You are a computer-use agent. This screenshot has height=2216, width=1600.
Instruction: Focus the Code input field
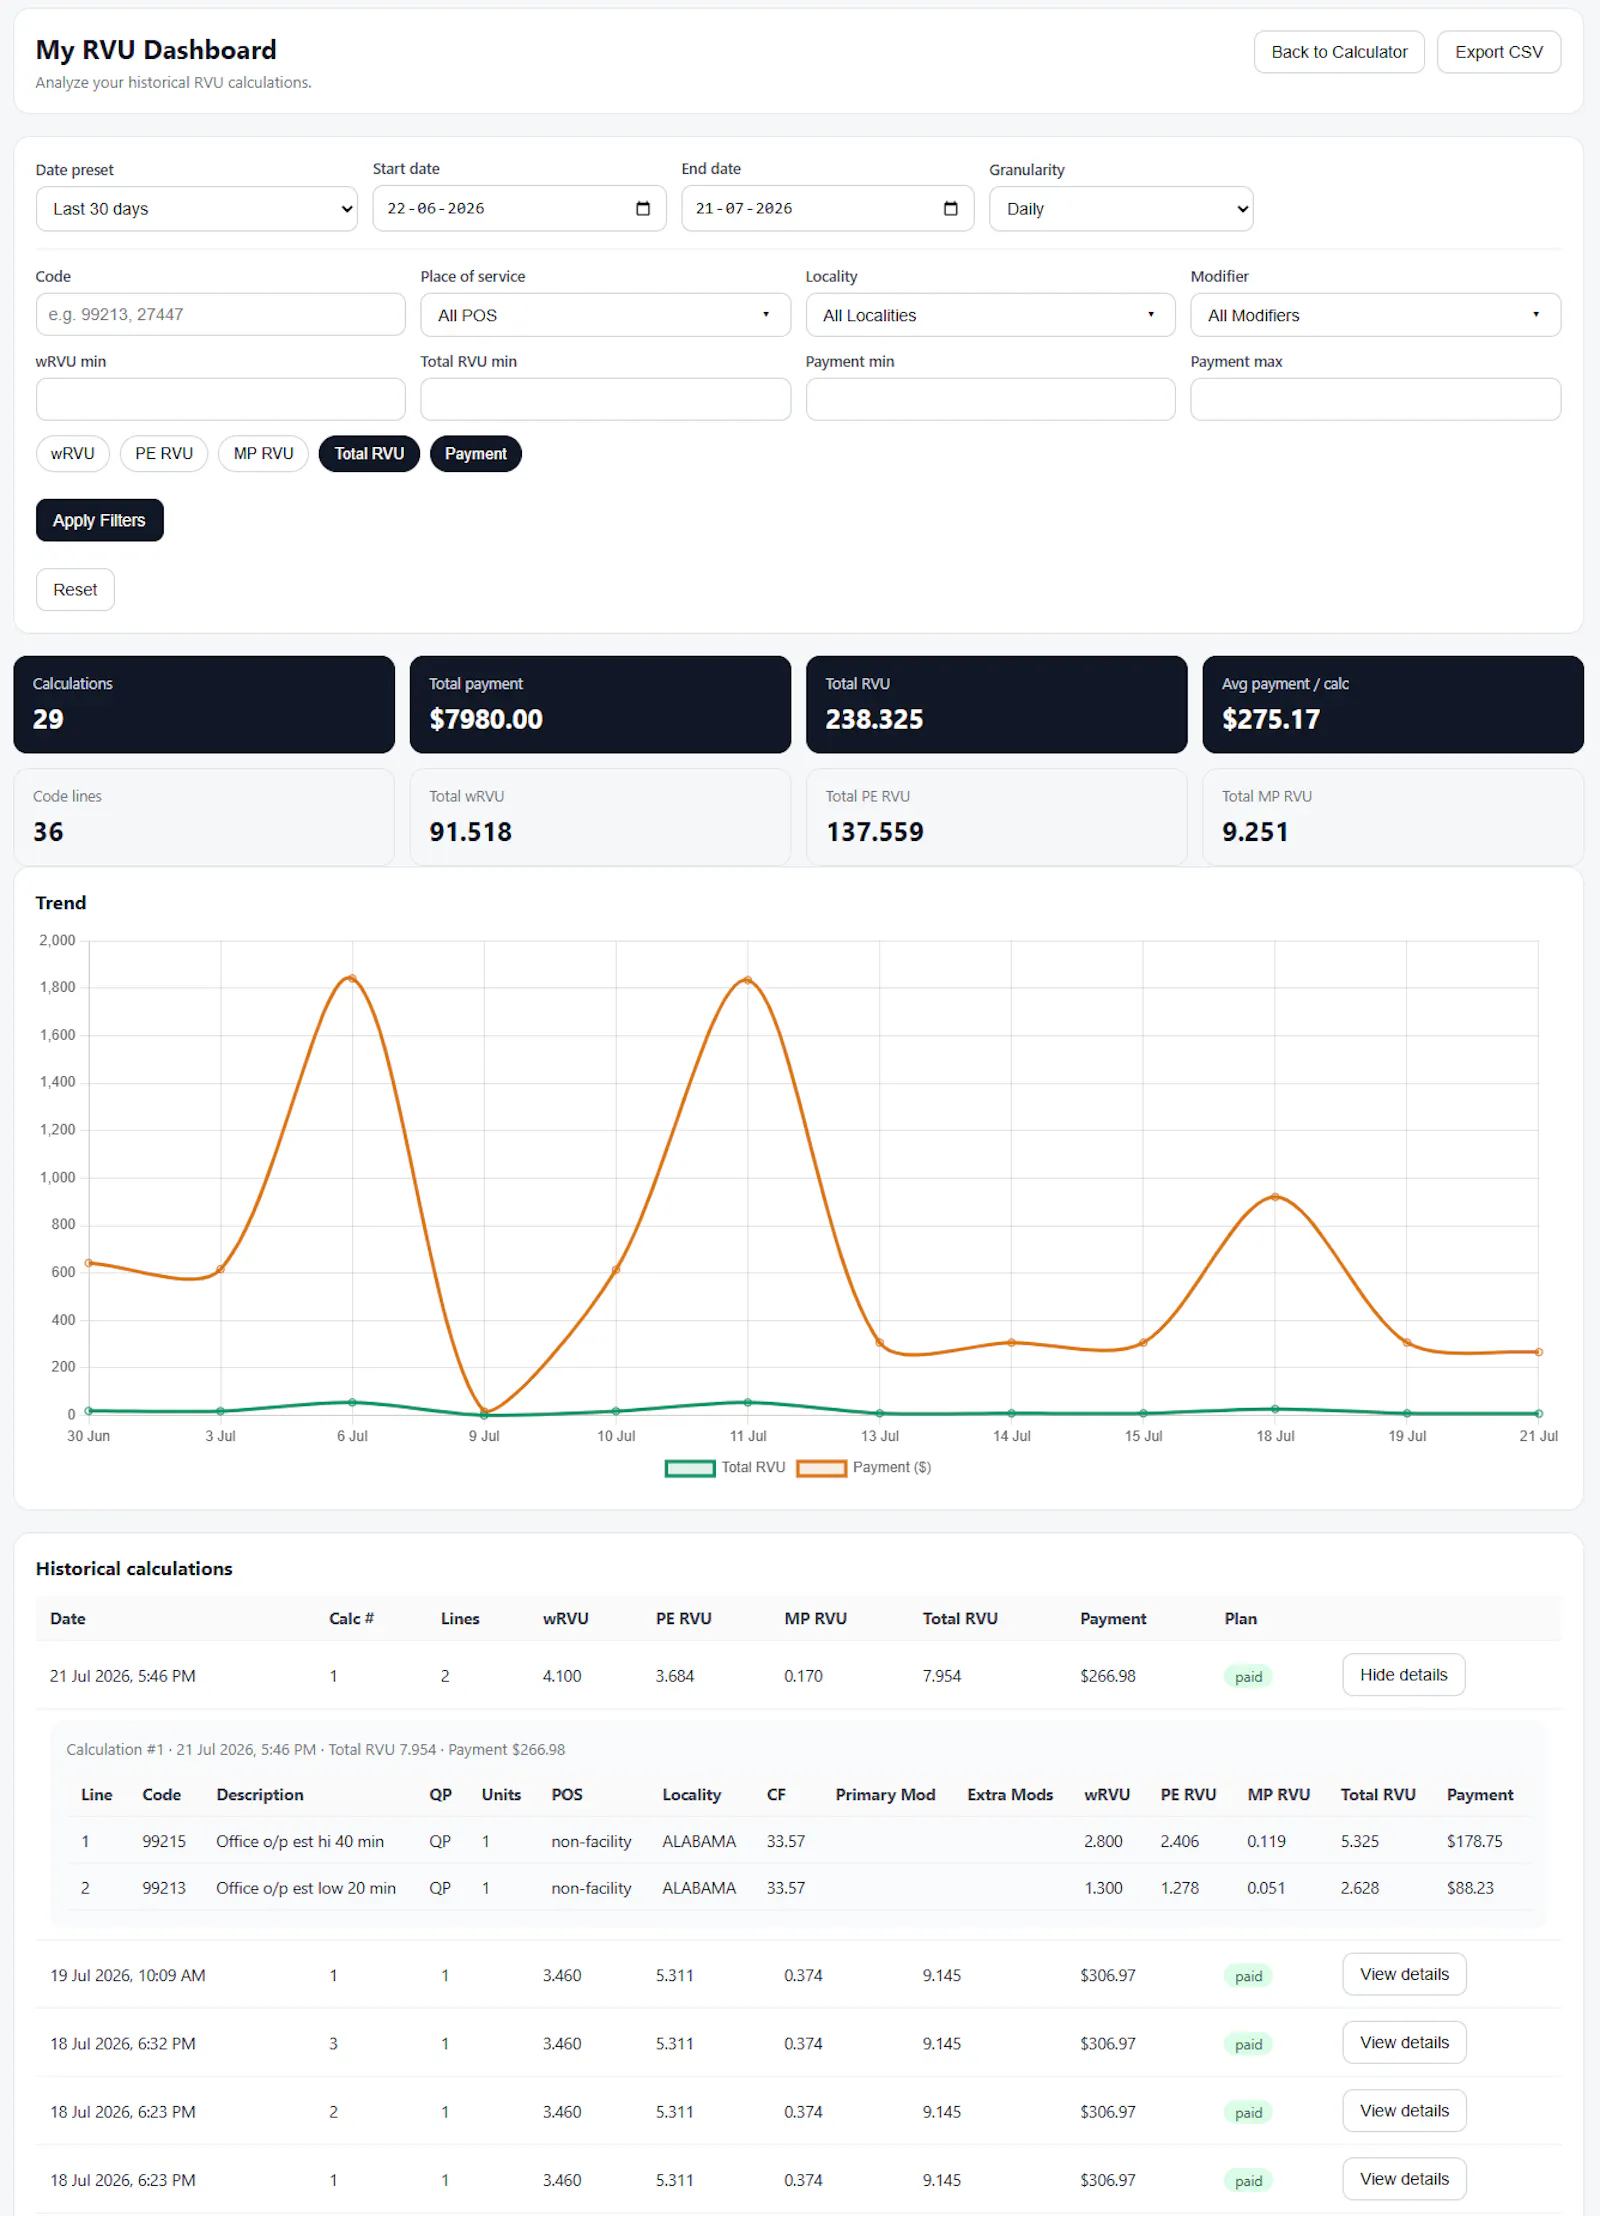(220, 315)
